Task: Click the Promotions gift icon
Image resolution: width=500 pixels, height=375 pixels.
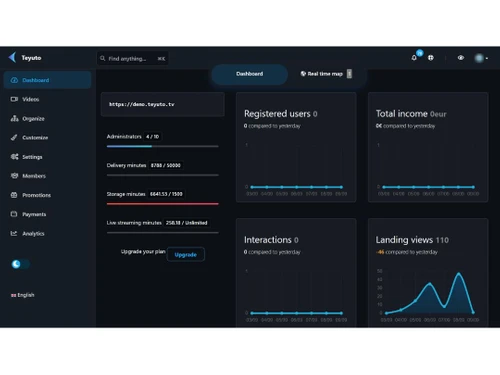Action: click(14, 195)
